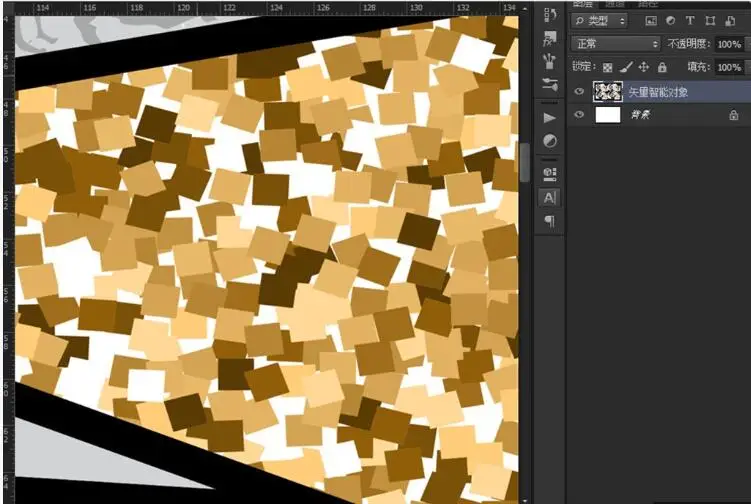Lock all padlock icon beside 锁定

pyautogui.click(x=662, y=67)
